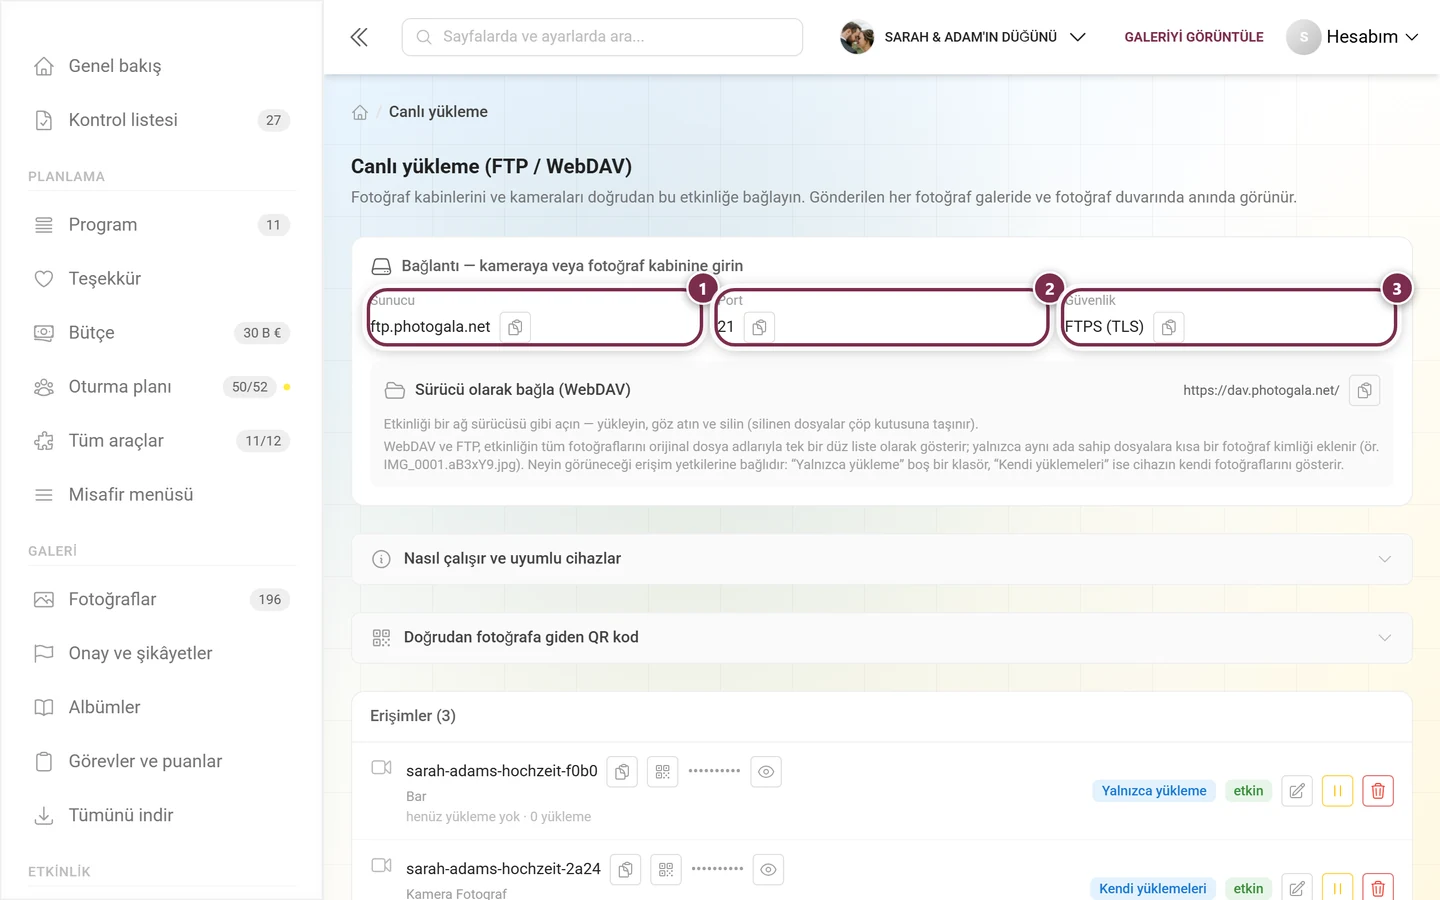The height and width of the screenshot is (900, 1440).
Task: Copy the port number 21
Action: (x=759, y=327)
